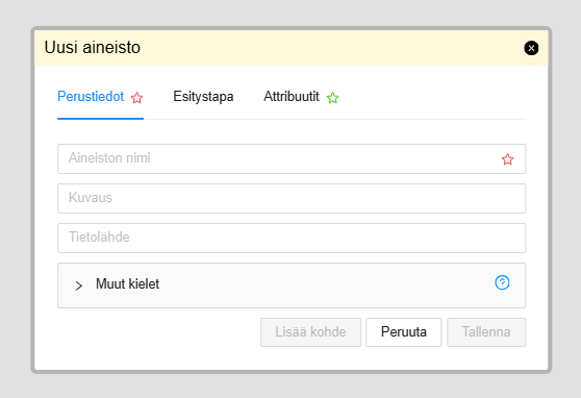581x398 pixels.
Task: Cancel with the Peruuta button
Action: (404, 332)
